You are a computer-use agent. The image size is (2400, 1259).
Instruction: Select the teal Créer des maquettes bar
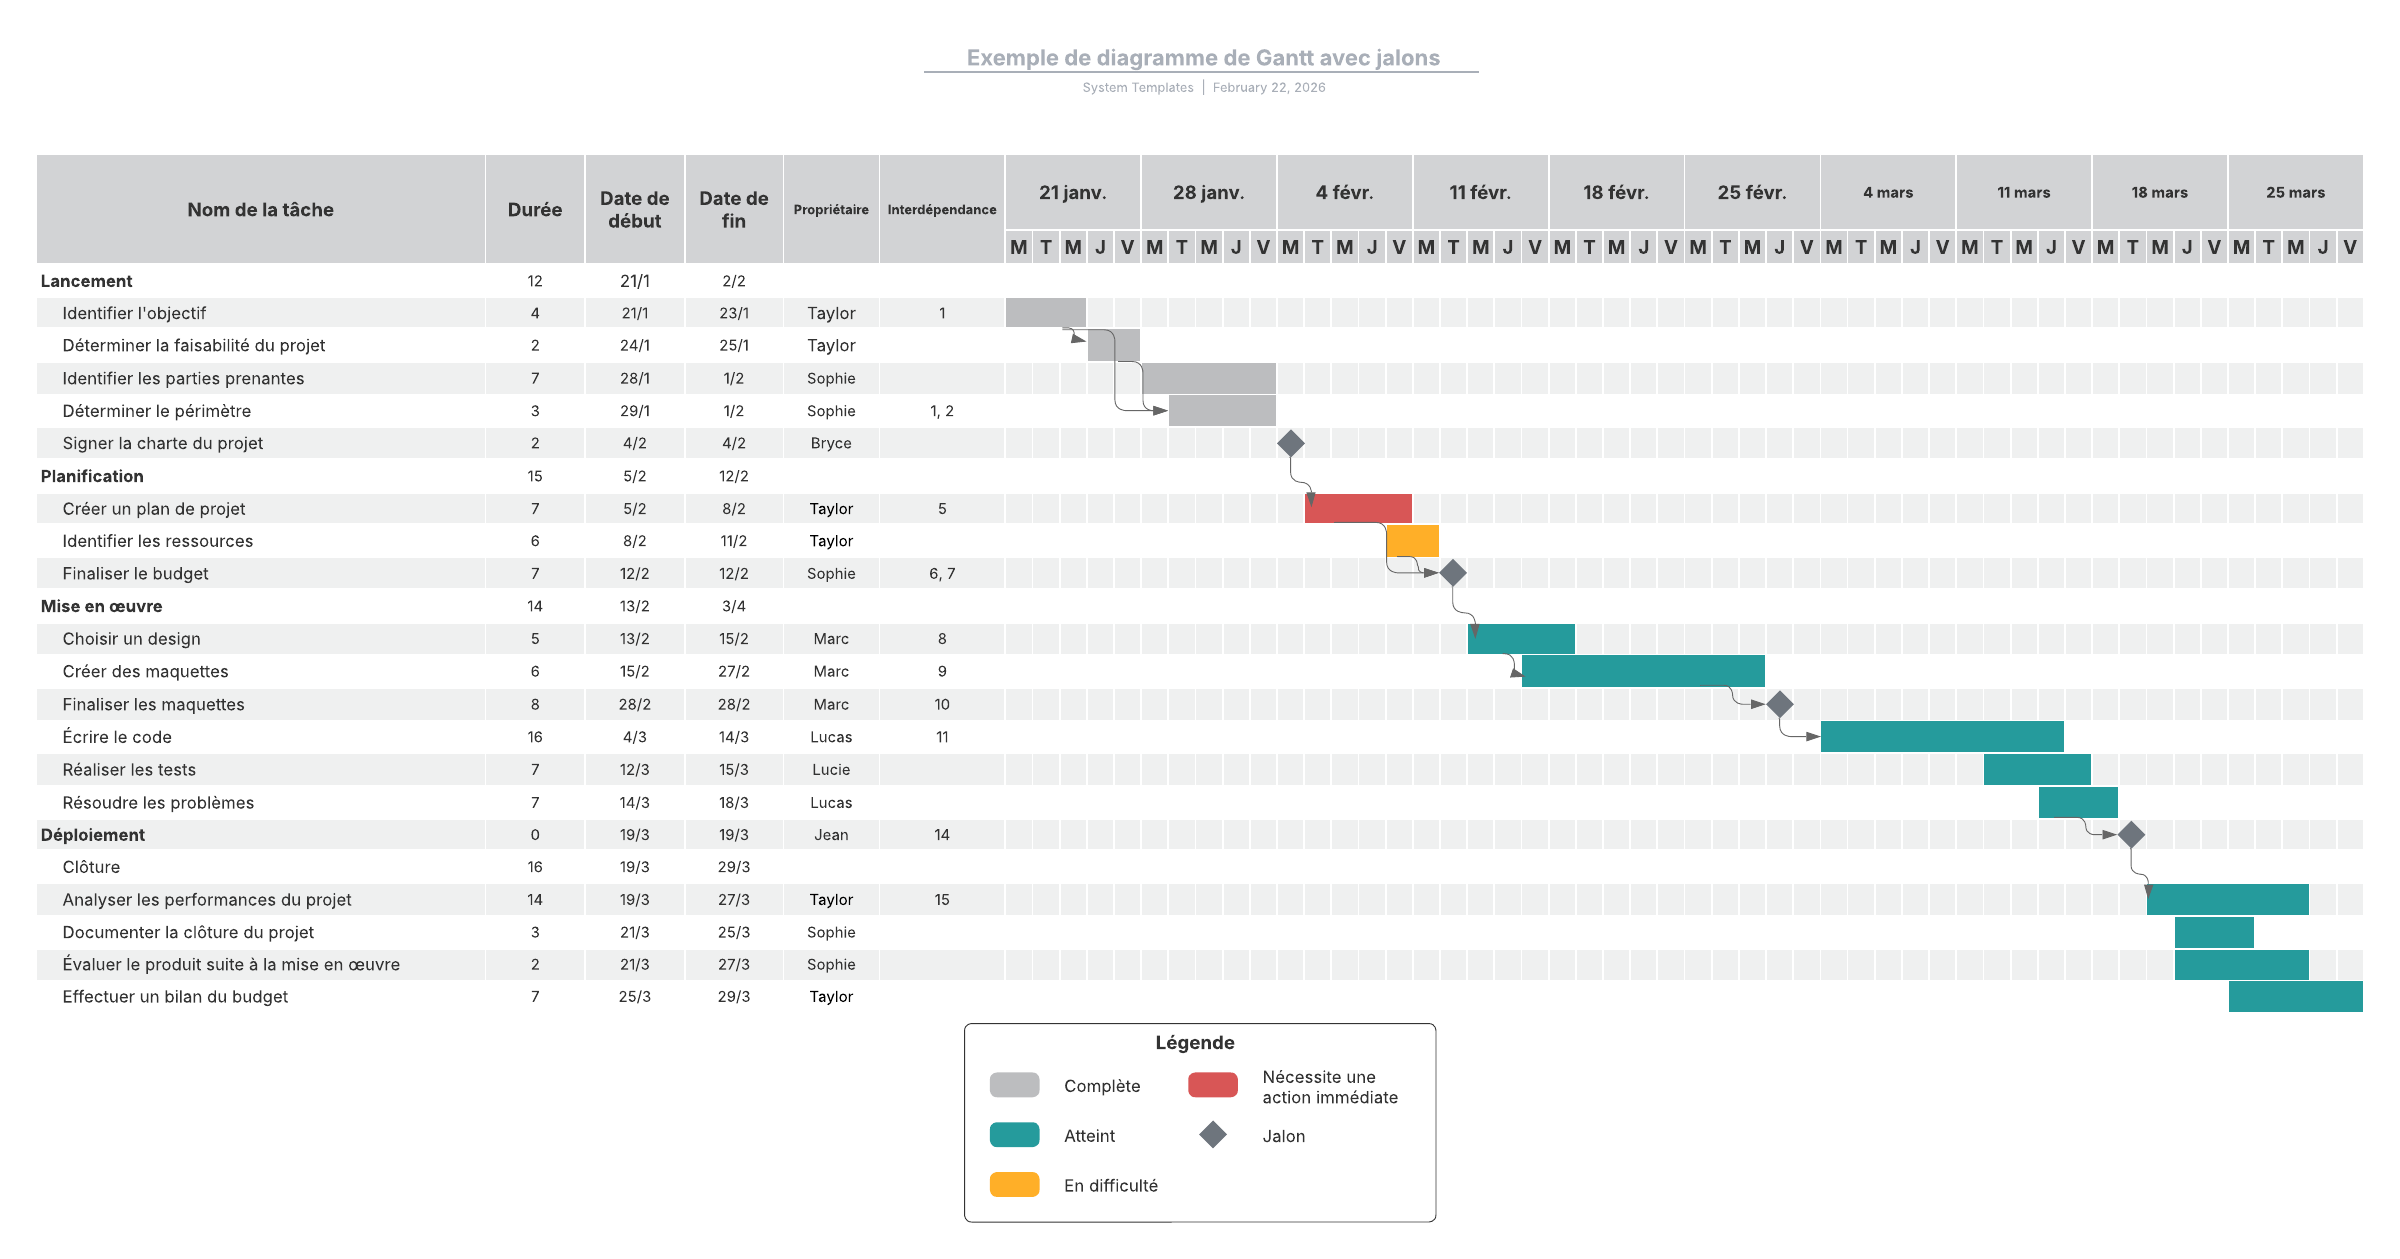coord(1643,671)
